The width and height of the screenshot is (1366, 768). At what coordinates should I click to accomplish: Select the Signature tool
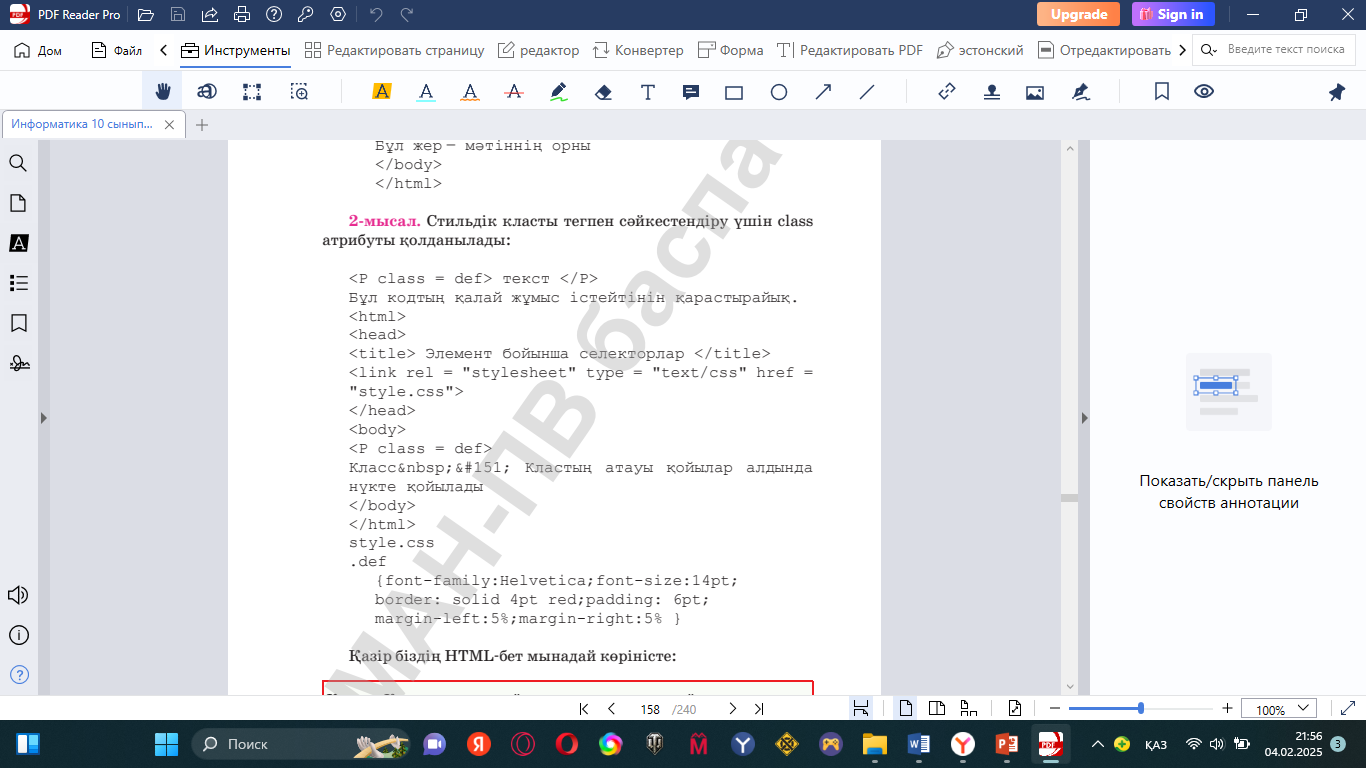(1080, 92)
